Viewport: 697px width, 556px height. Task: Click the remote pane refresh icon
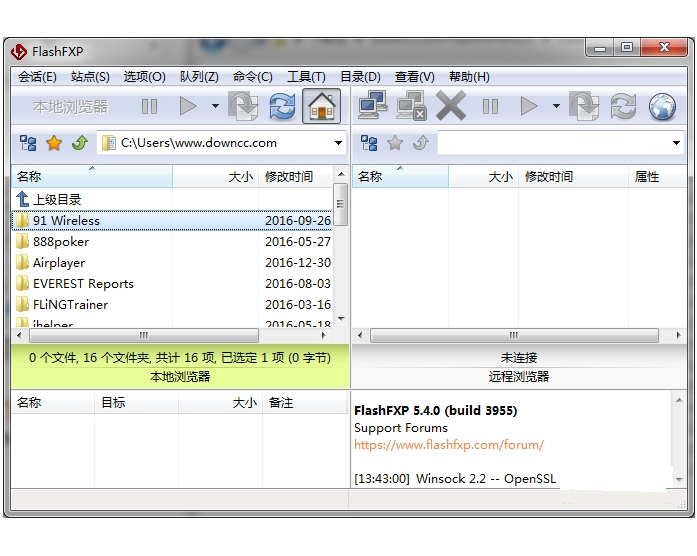[x=623, y=106]
